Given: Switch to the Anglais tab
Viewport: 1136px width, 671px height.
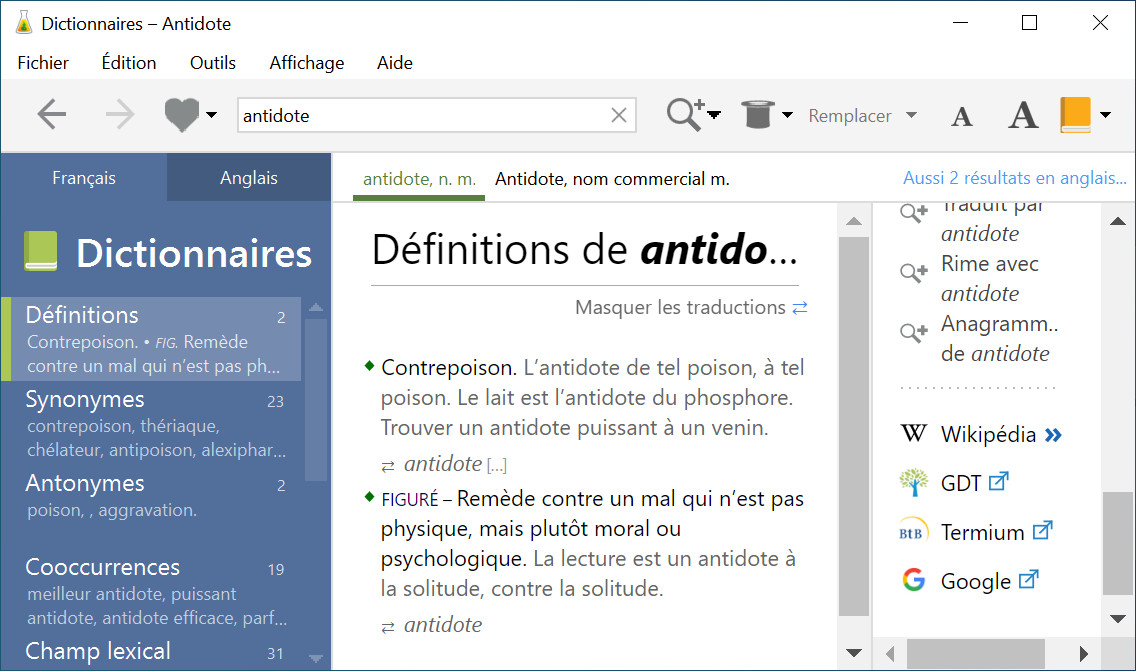Looking at the screenshot, I should tap(248, 178).
